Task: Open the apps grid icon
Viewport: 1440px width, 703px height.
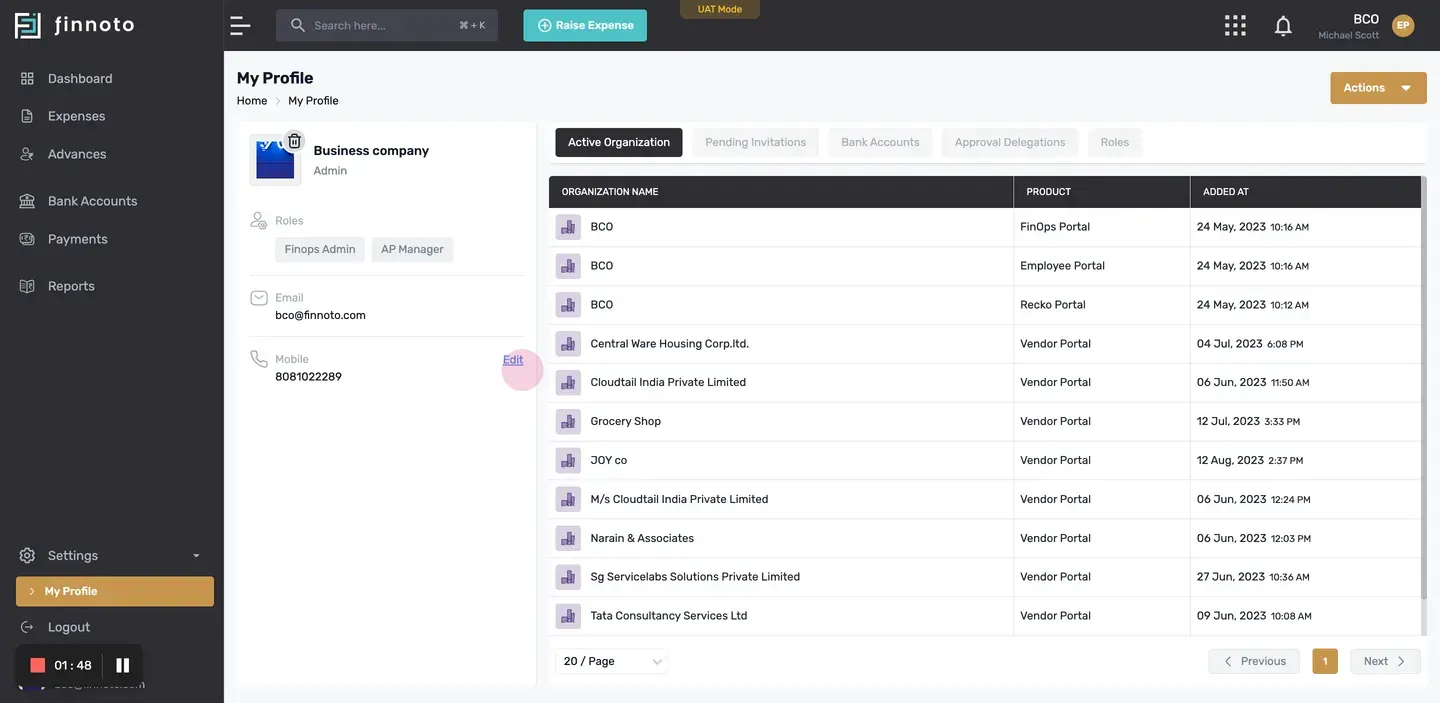Action: click(1235, 25)
